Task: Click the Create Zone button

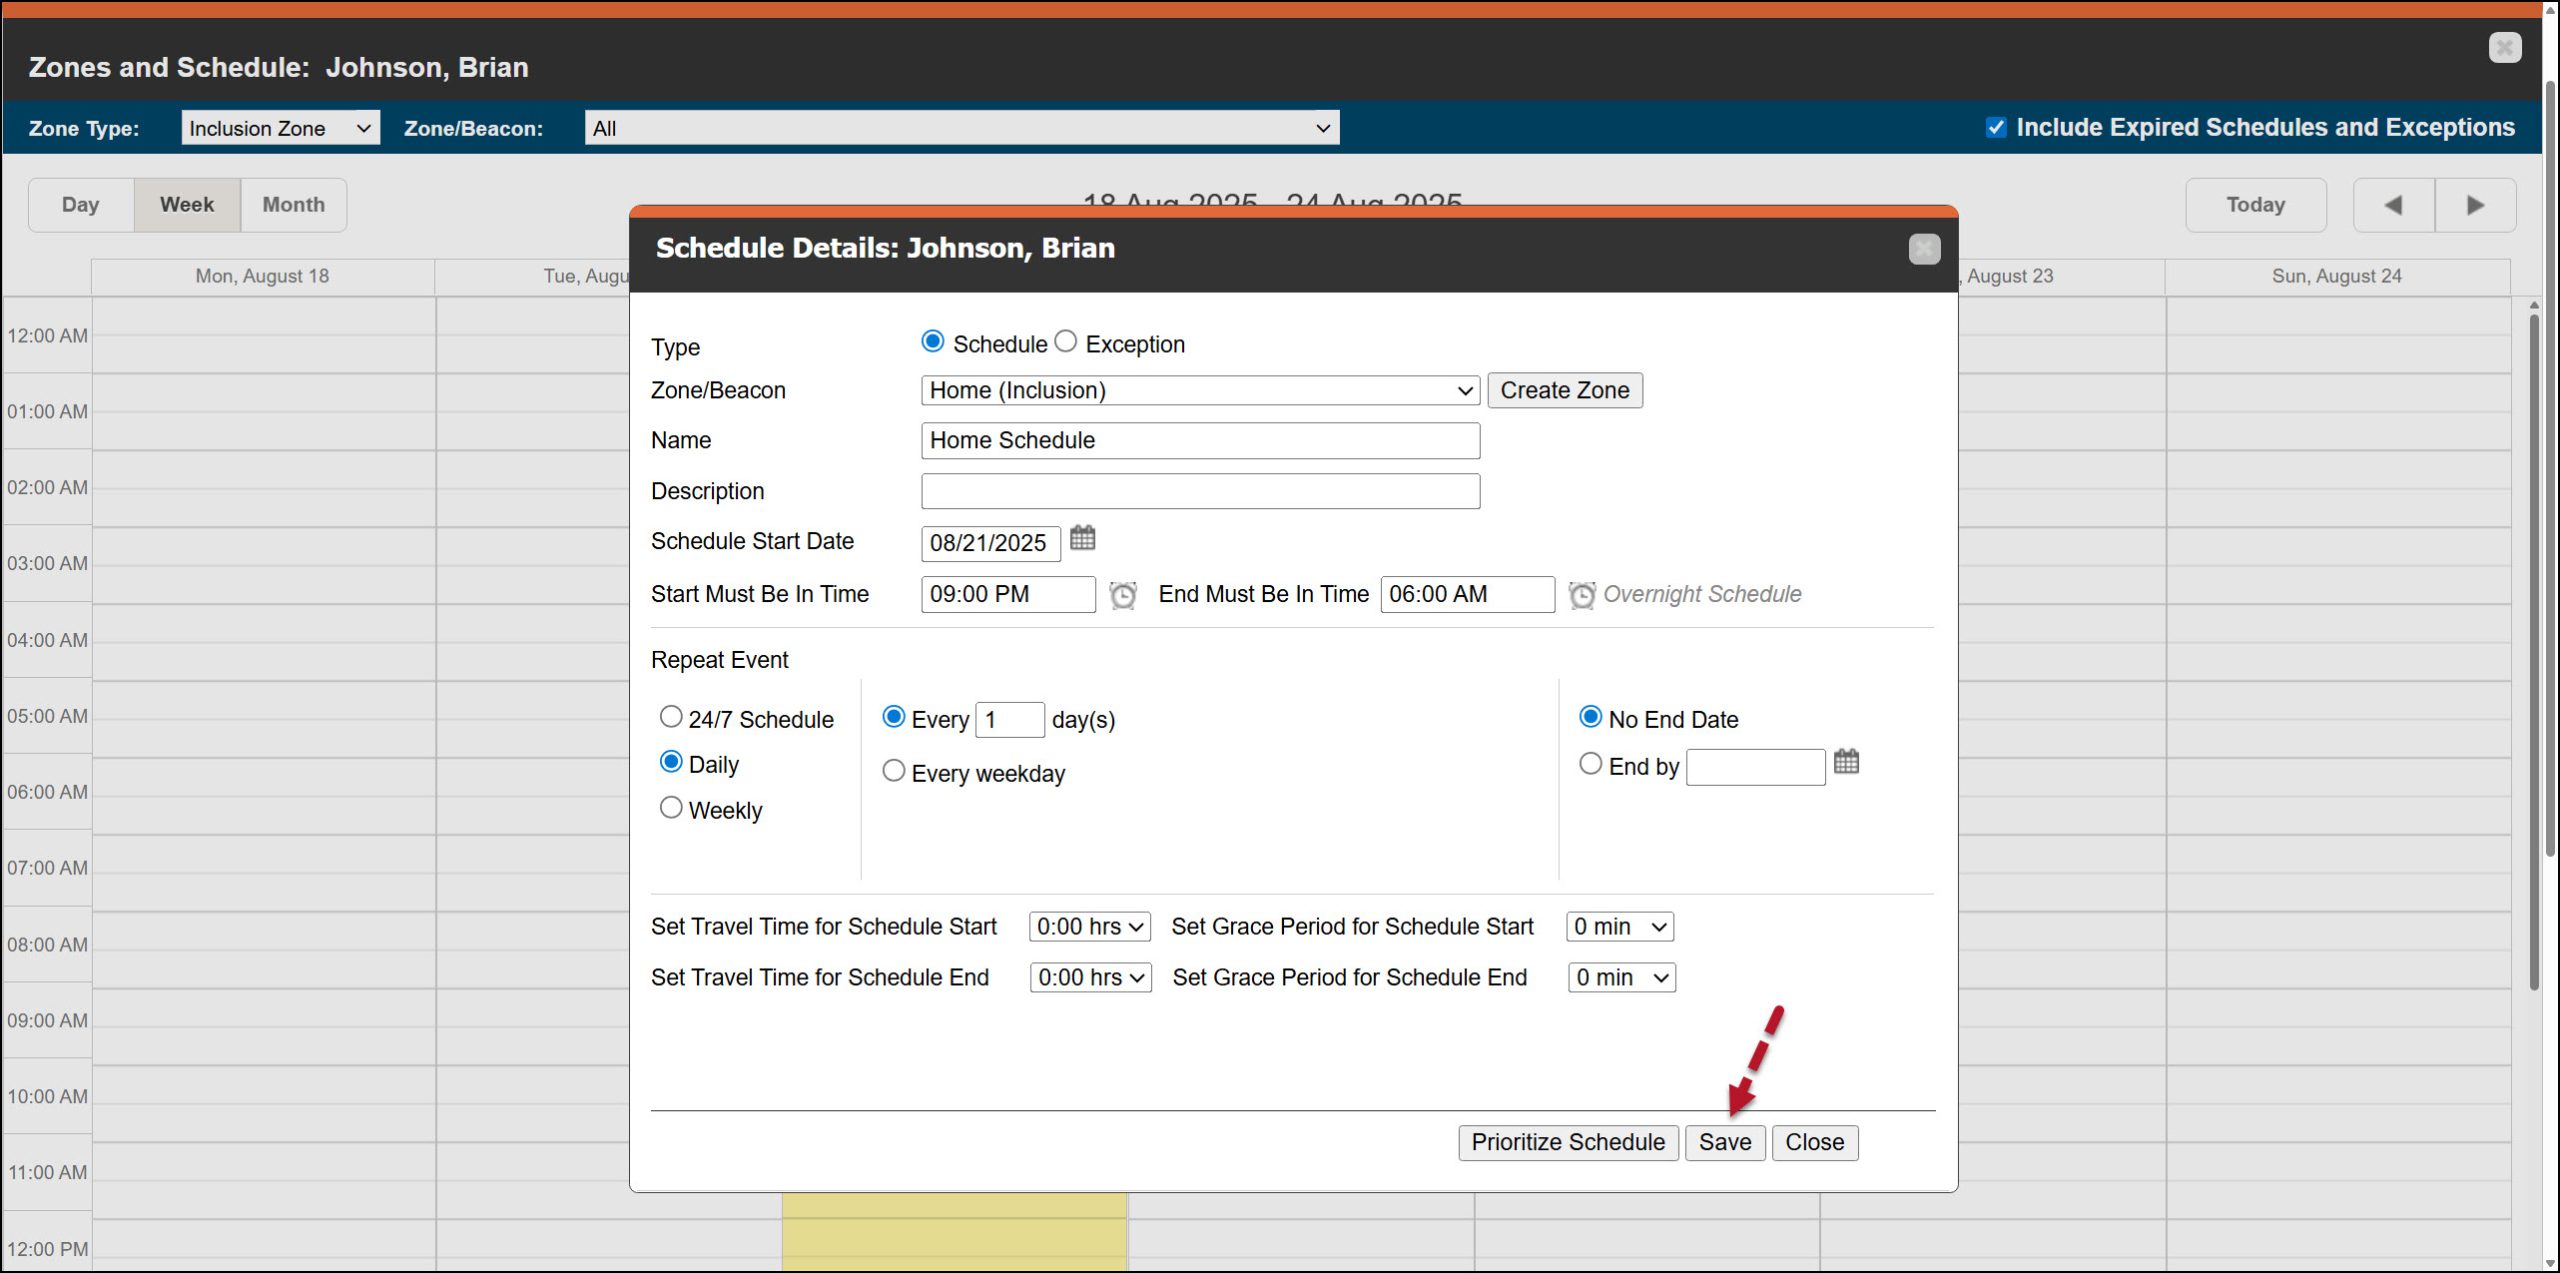Action: pyautogui.click(x=1564, y=391)
